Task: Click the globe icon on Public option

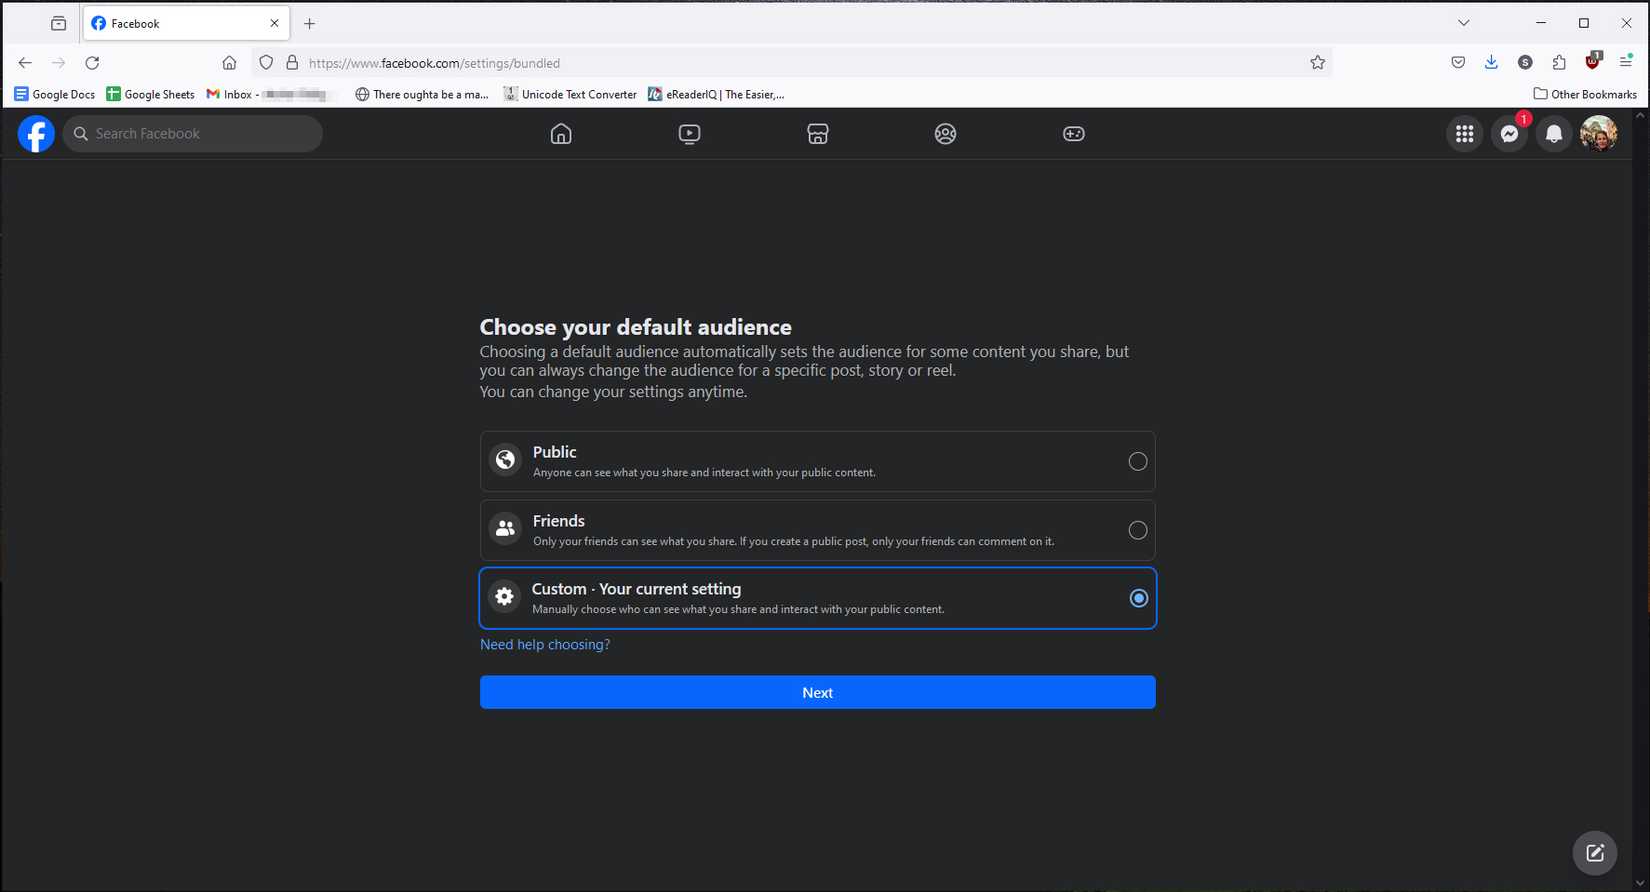Action: [x=506, y=460]
